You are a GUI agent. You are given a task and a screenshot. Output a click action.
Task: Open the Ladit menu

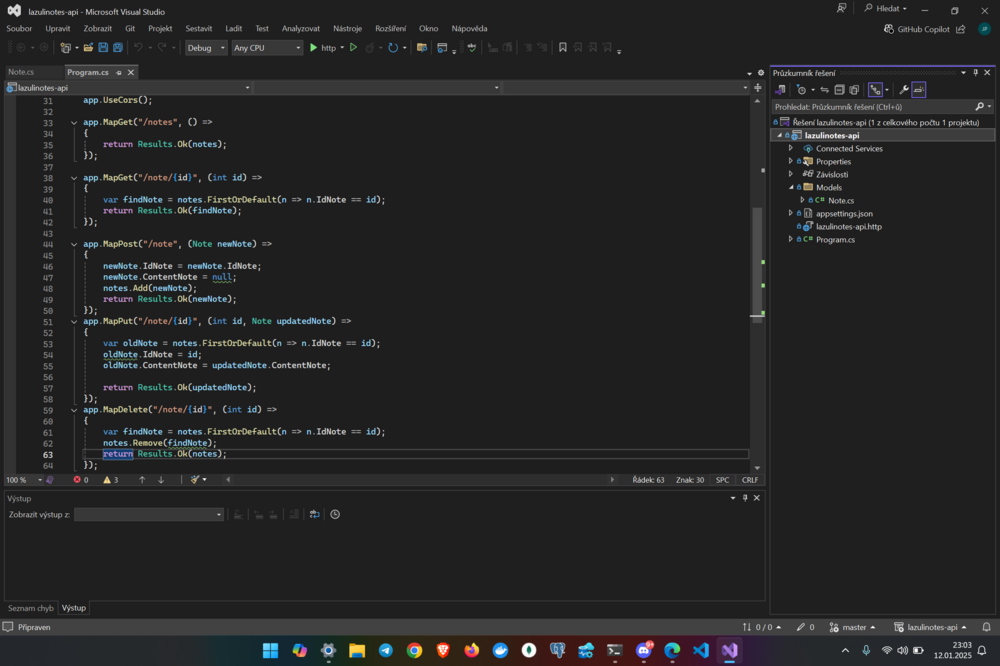[233, 29]
